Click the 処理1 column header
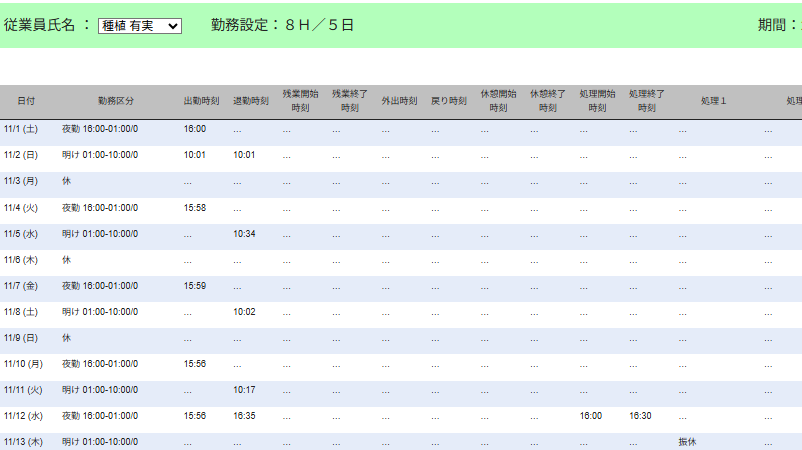Screen dimensions: 802x450 tap(713, 101)
